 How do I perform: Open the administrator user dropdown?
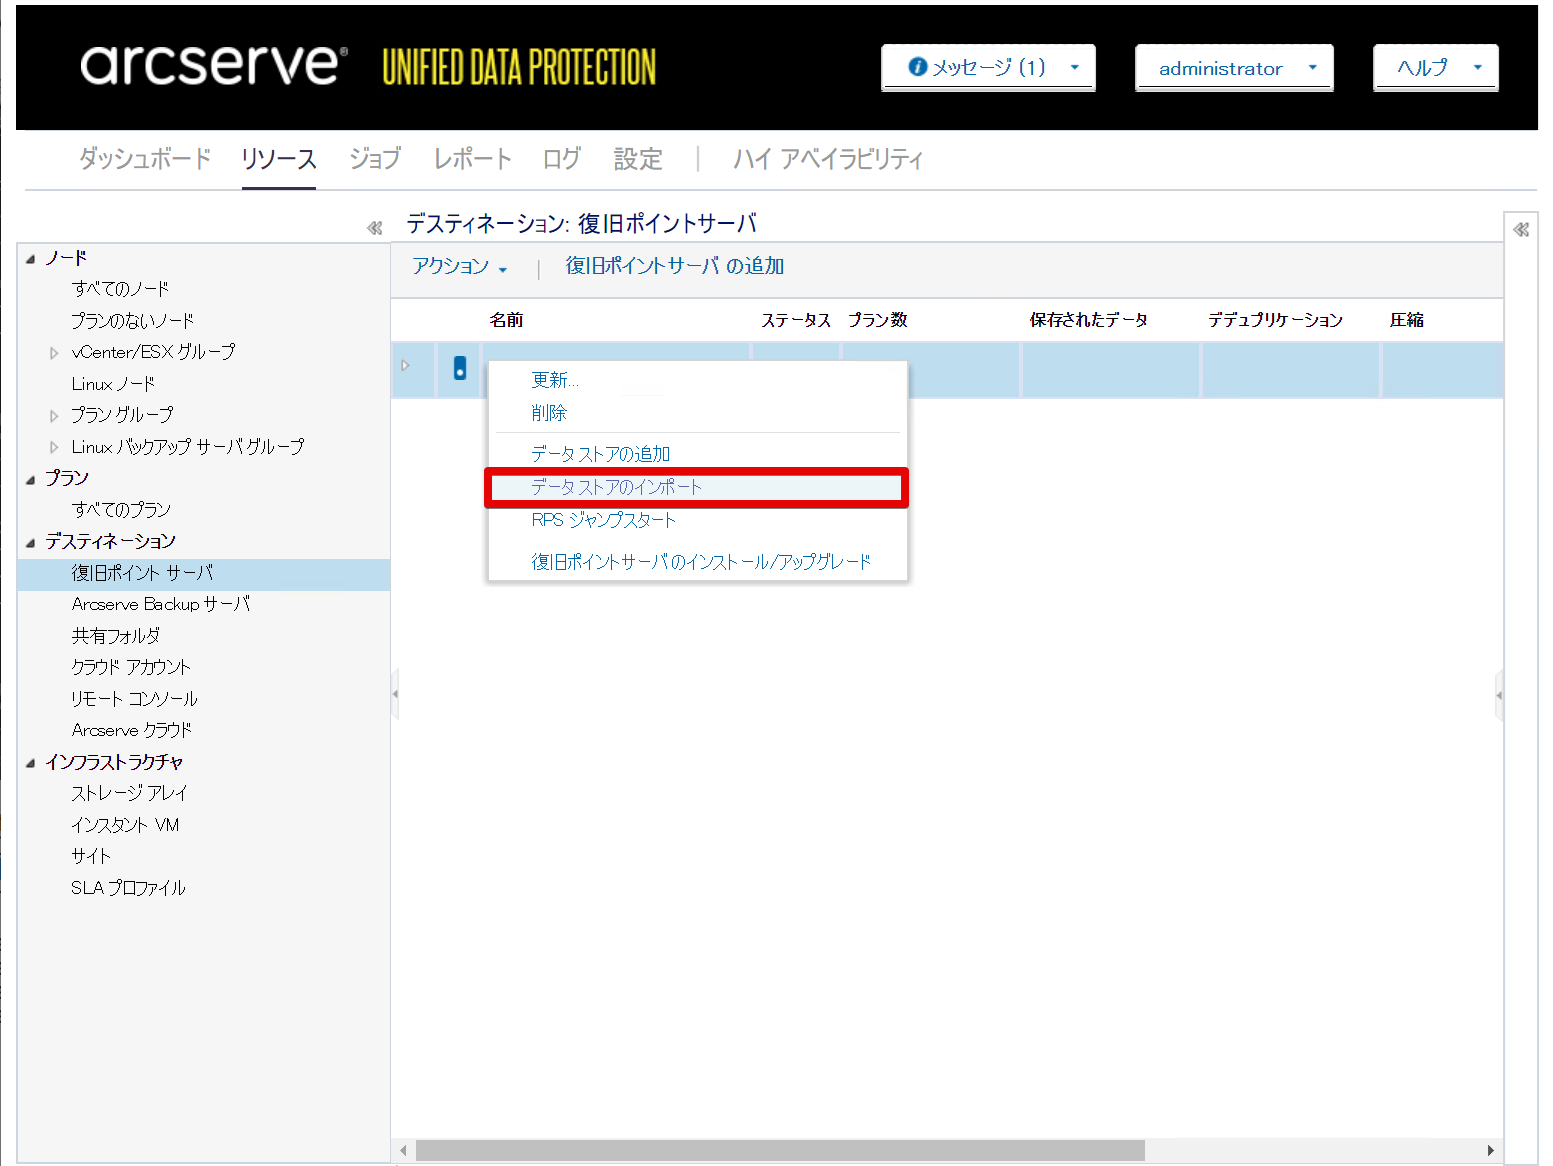point(1233,68)
